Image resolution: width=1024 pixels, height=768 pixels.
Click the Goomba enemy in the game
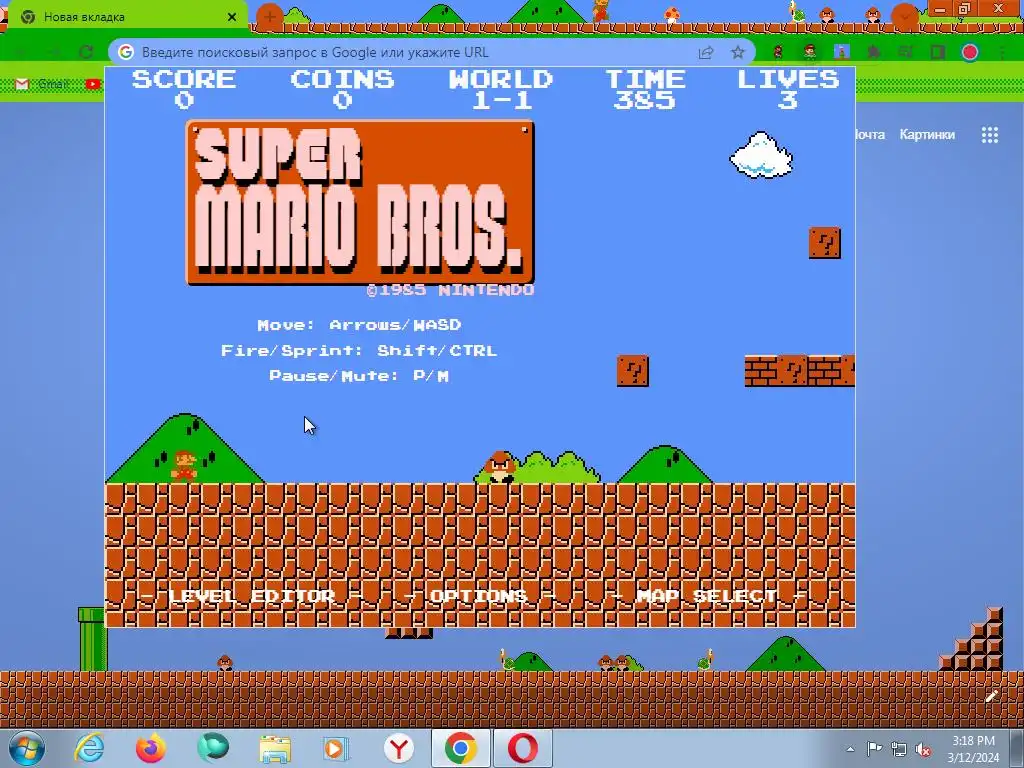[500, 467]
